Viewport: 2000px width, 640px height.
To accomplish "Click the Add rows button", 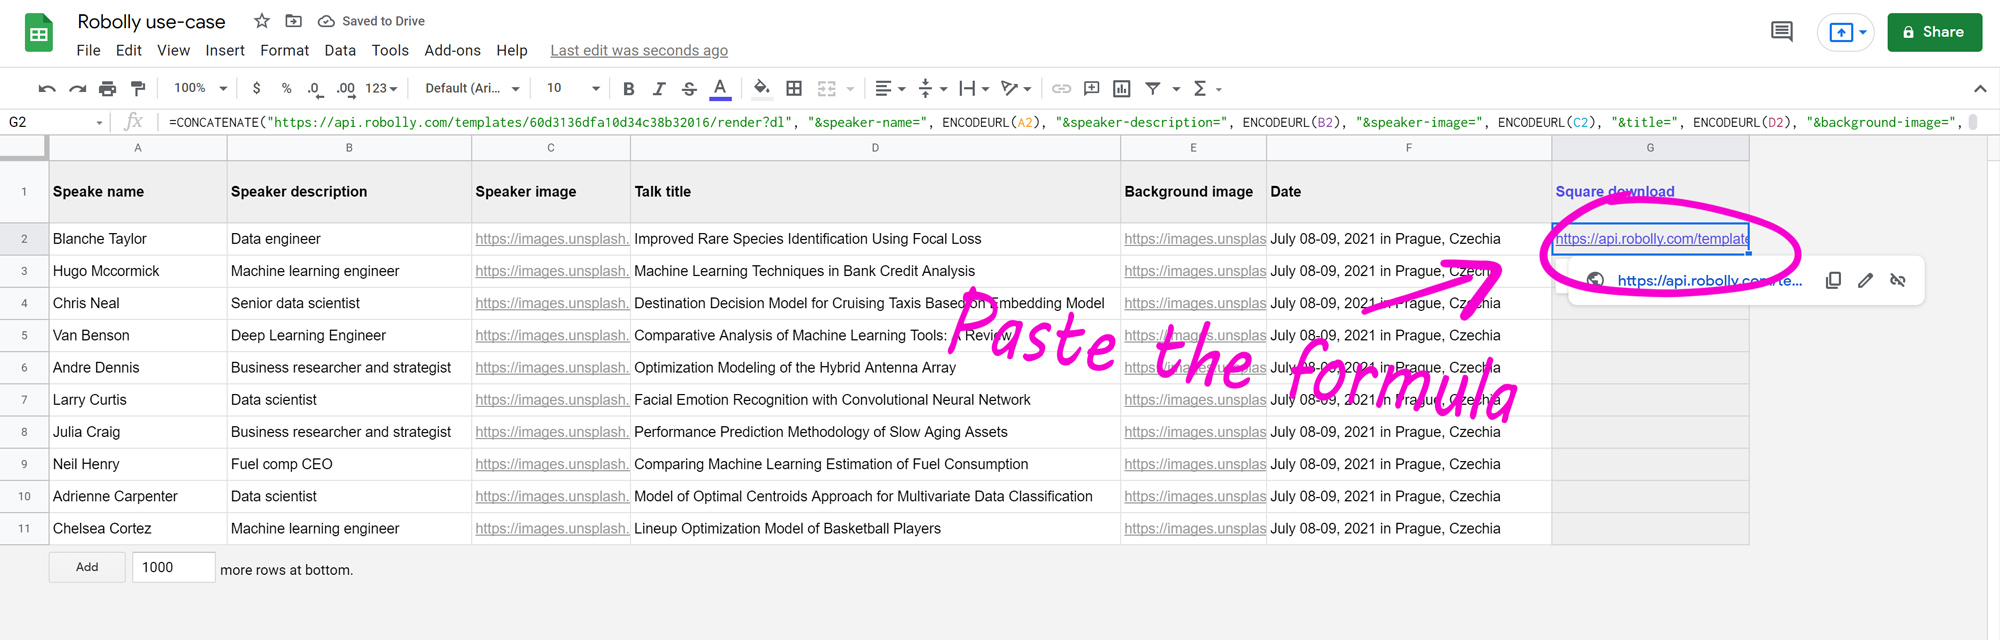I will coord(87,567).
